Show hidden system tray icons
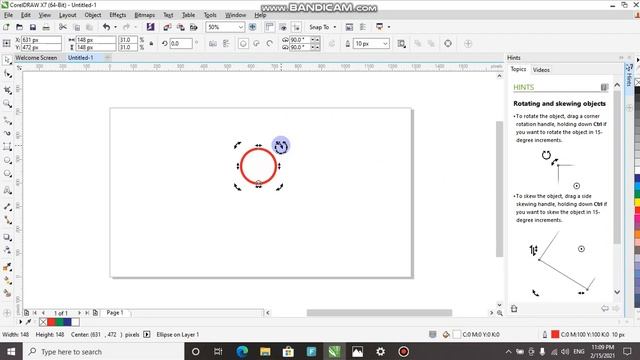 (x=508, y=352)
